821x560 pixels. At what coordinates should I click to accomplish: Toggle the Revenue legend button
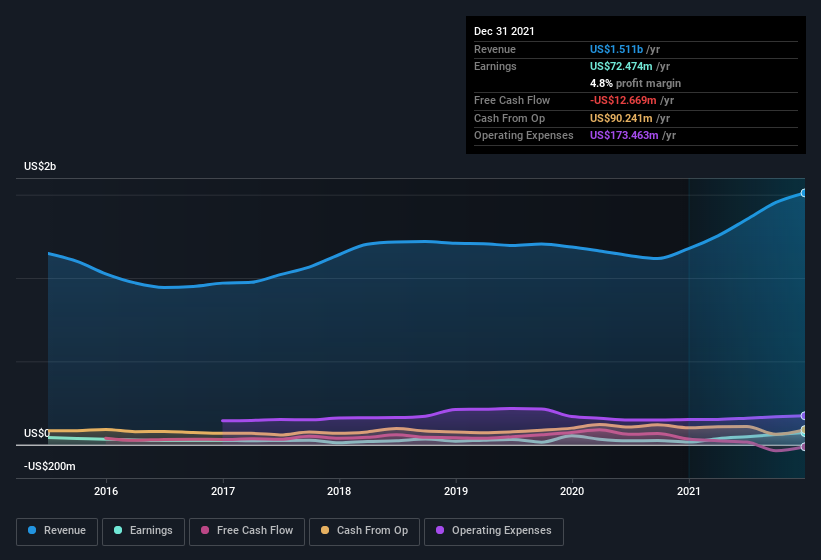coord(57,531)
